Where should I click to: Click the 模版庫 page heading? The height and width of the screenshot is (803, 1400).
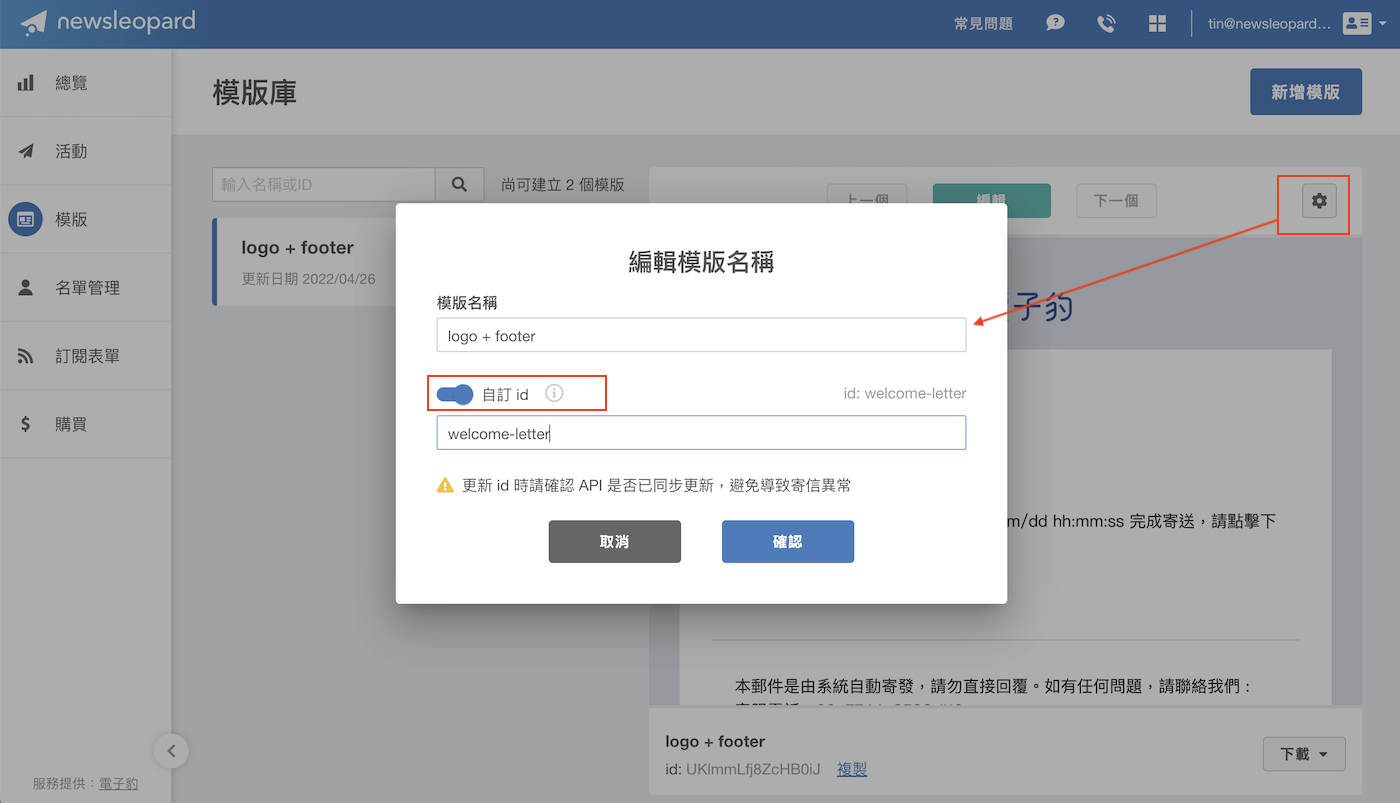point(255,92)
